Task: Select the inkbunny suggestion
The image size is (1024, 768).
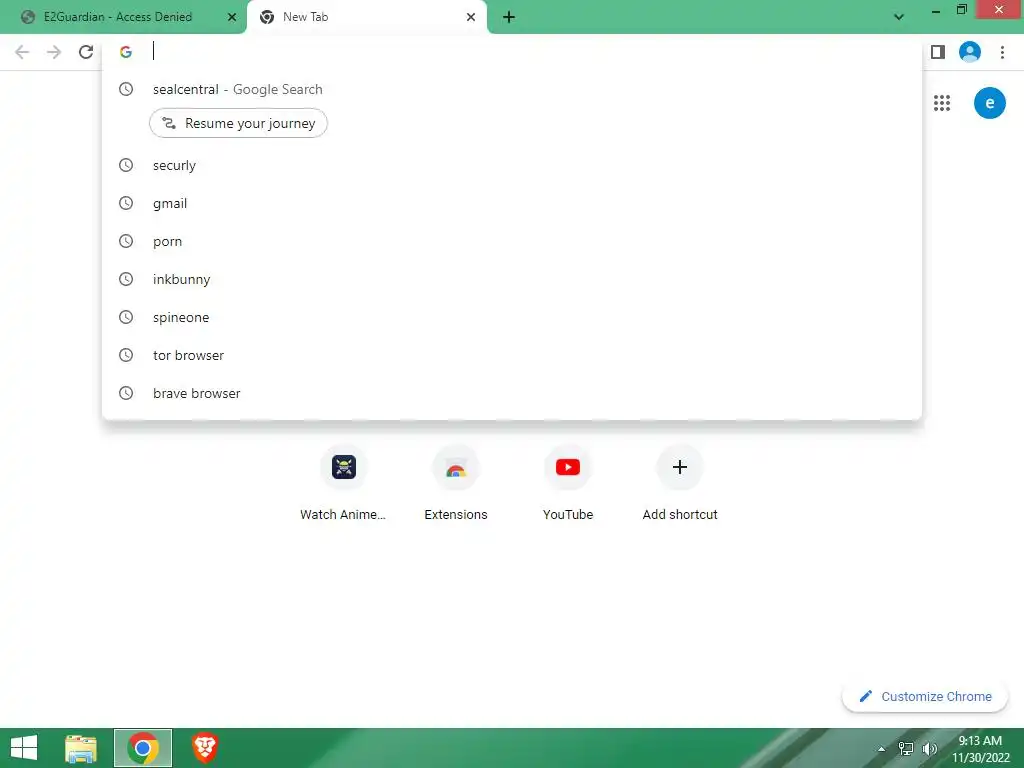Action: click(512, 280)
